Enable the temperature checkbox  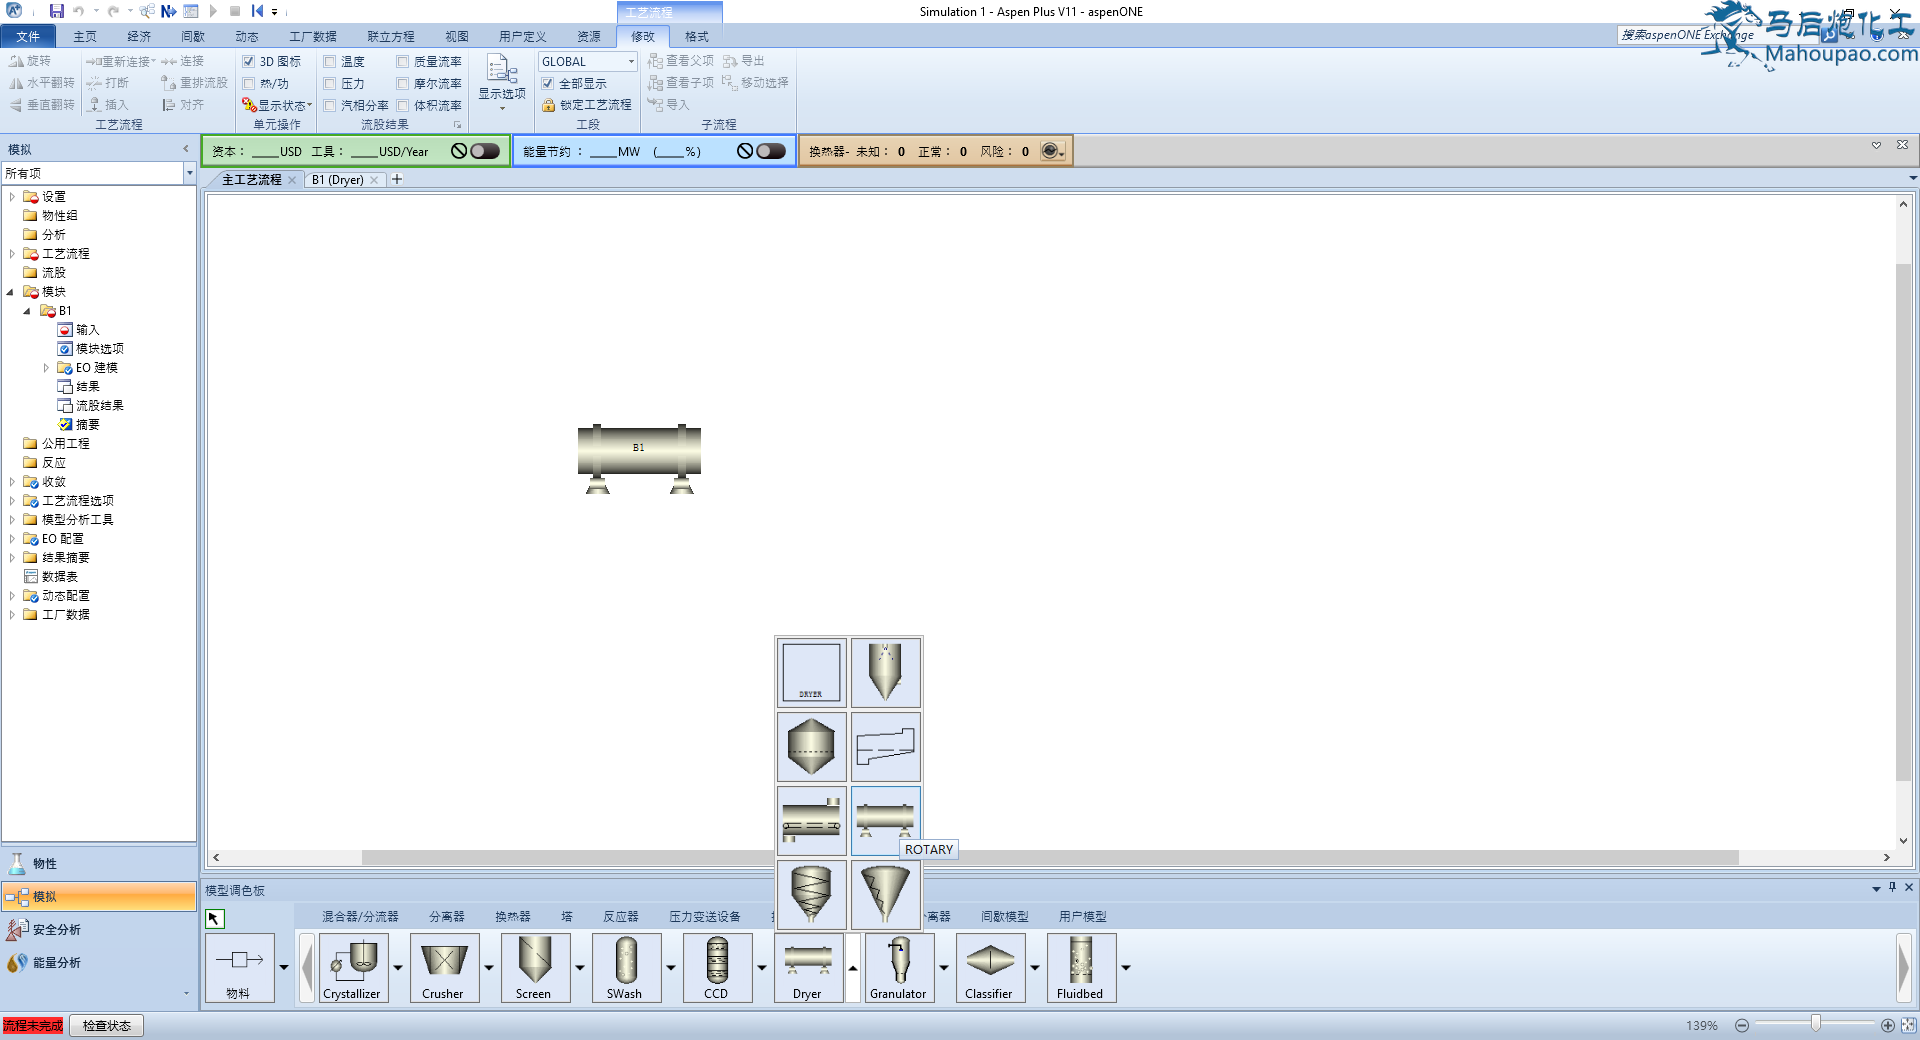pyautogui.click(x=329, y=61)
